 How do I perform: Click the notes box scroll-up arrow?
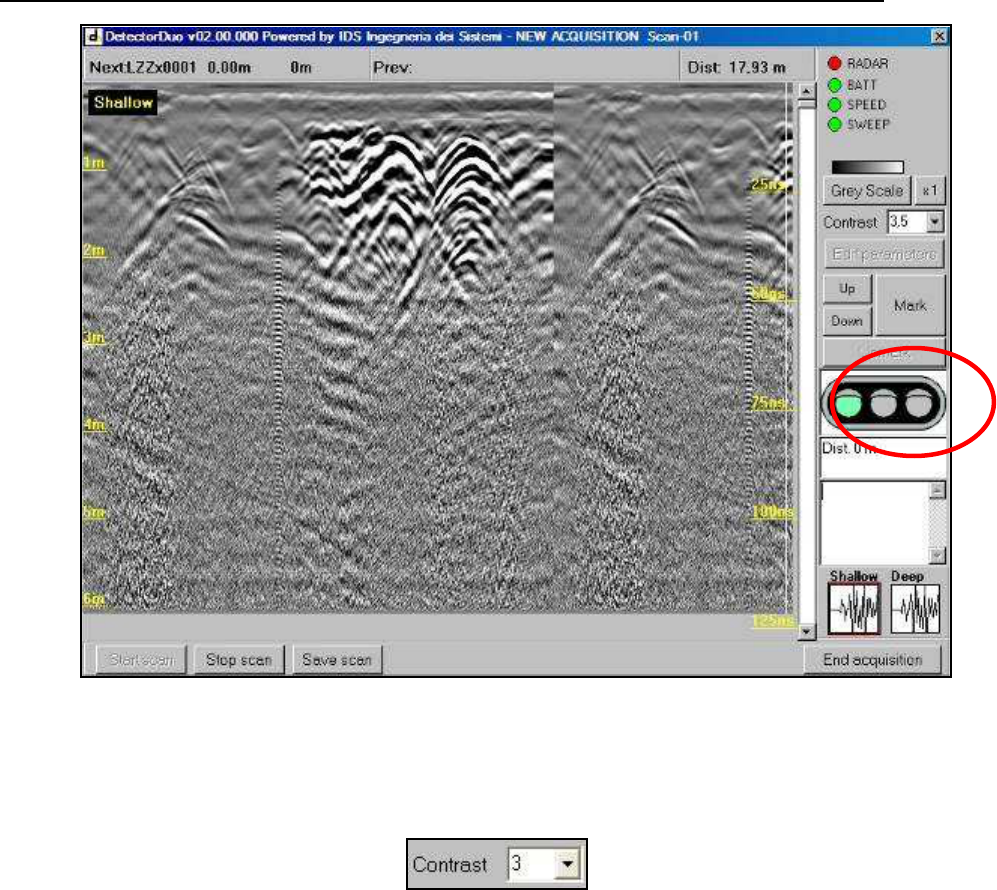[937, 490]
